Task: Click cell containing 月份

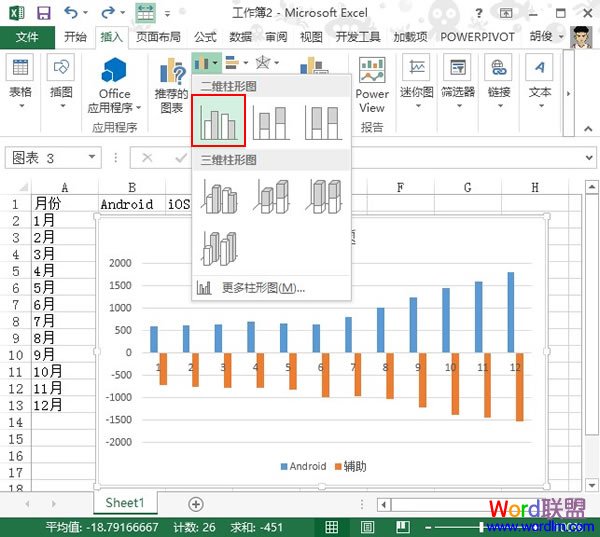Action: tap(65, 204)
